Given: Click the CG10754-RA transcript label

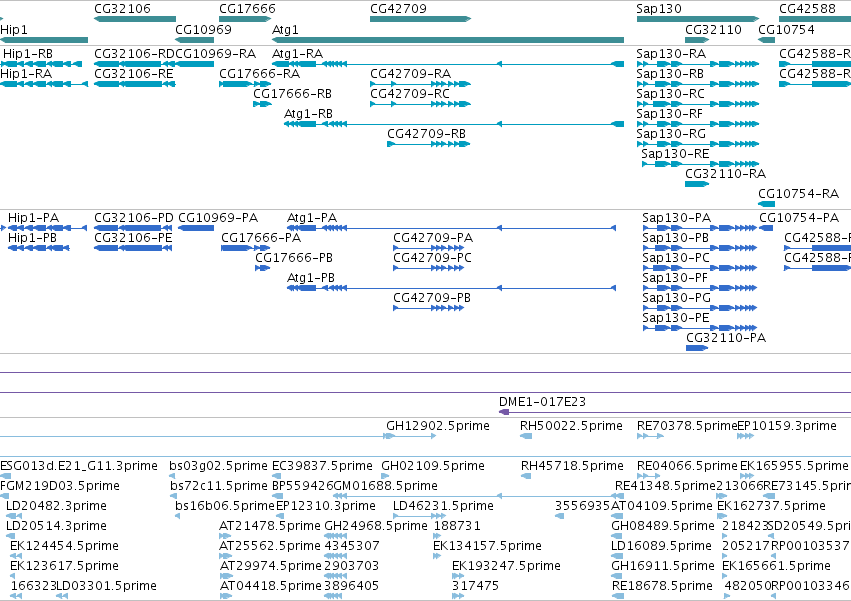Looking at the screenshot, I should (x=798, y=194).
